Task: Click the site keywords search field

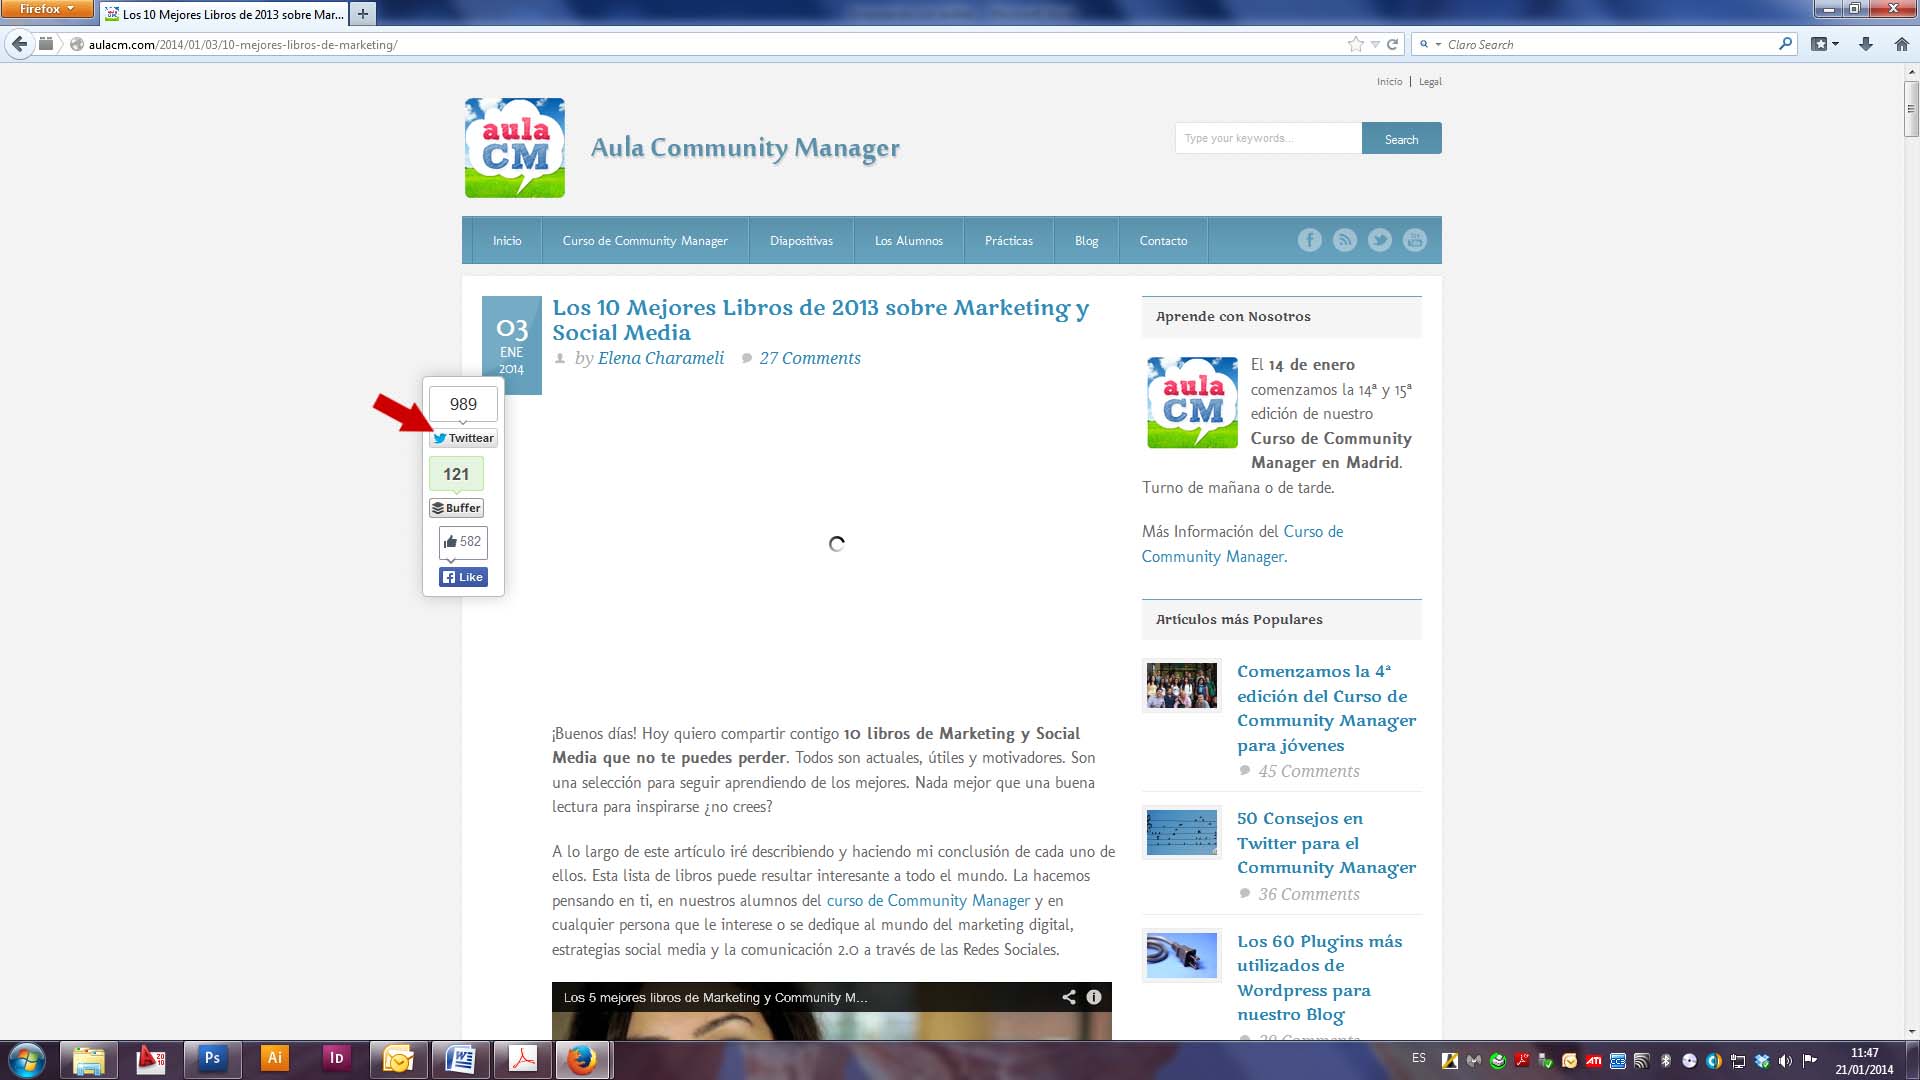Action: tap(1267, 138)
